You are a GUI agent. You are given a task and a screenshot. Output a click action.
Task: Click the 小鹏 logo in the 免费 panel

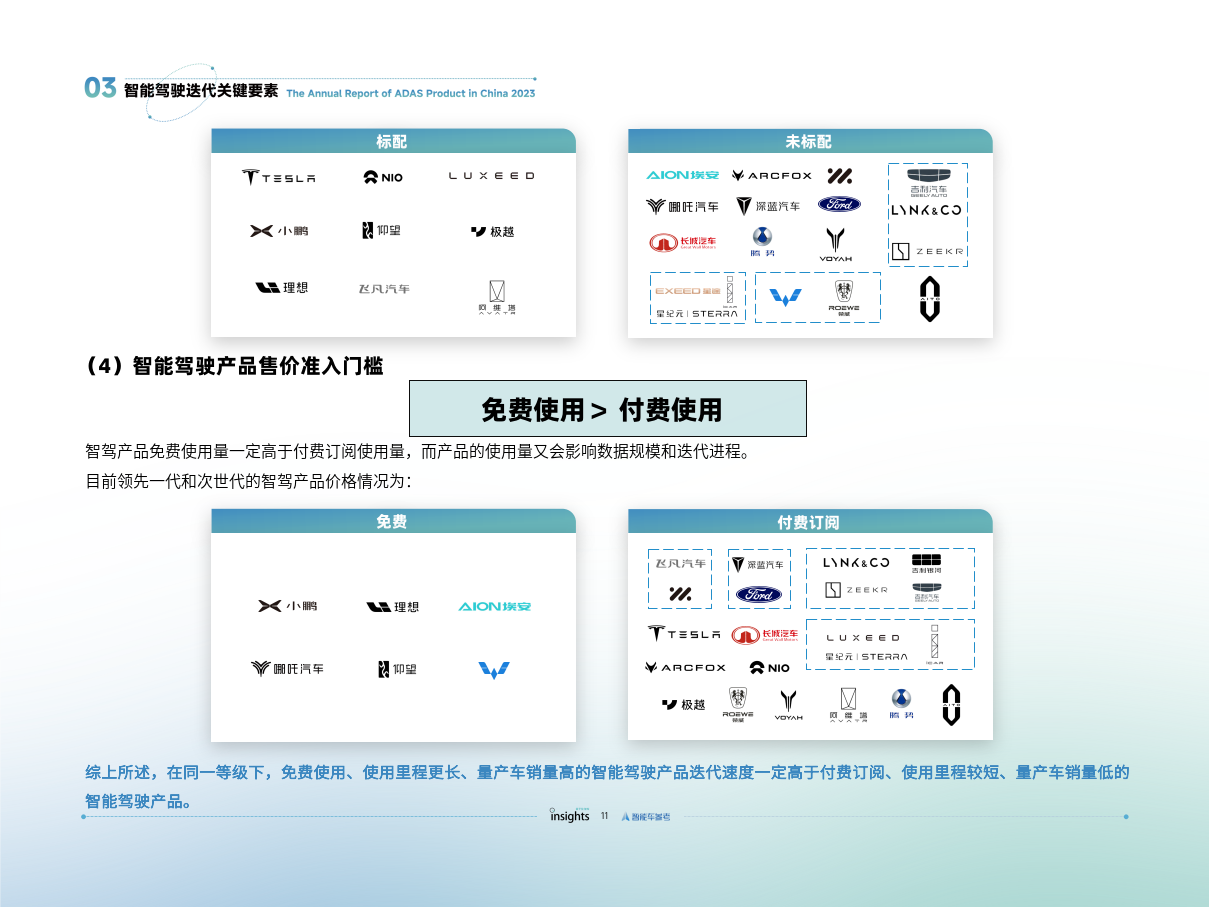click(287, 606)
